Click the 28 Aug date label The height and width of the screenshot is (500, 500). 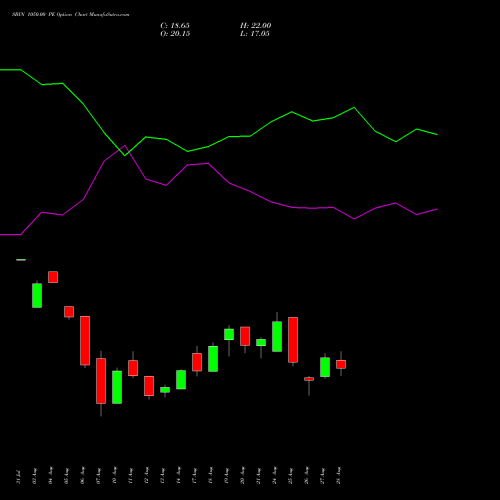(338, 476)
